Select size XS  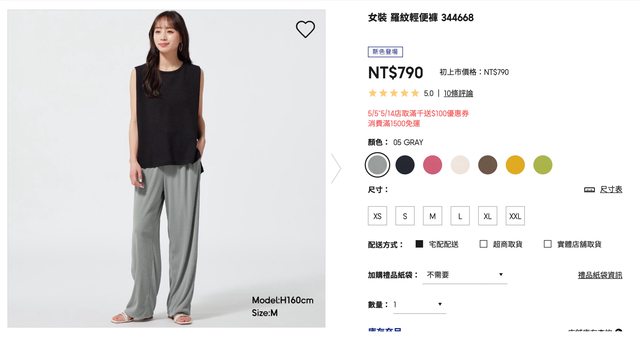click(377, 216)
